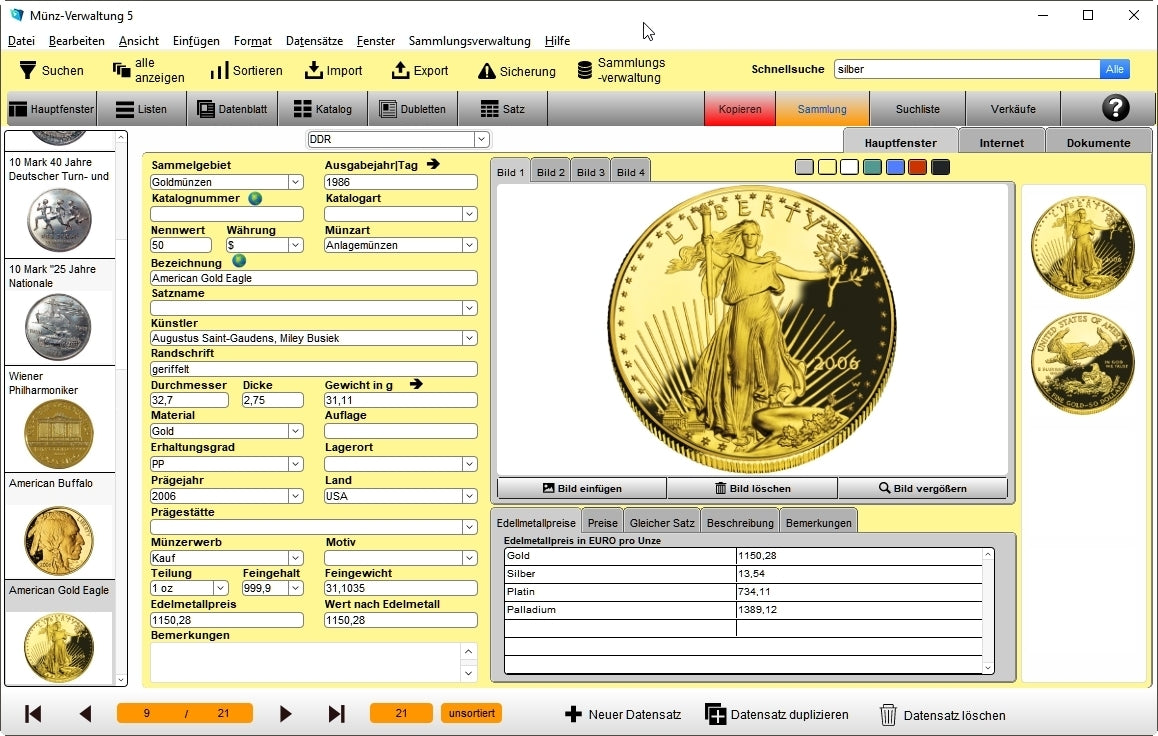Click the Suchen funnel icon

coord(28,71)
